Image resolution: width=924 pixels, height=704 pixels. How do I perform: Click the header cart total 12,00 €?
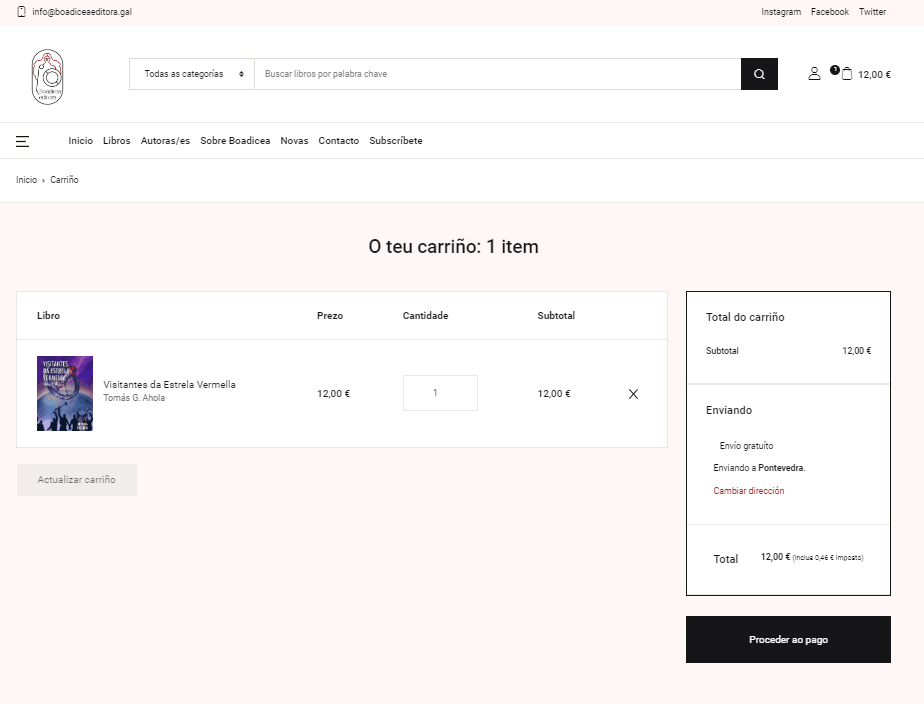(874, 75)
